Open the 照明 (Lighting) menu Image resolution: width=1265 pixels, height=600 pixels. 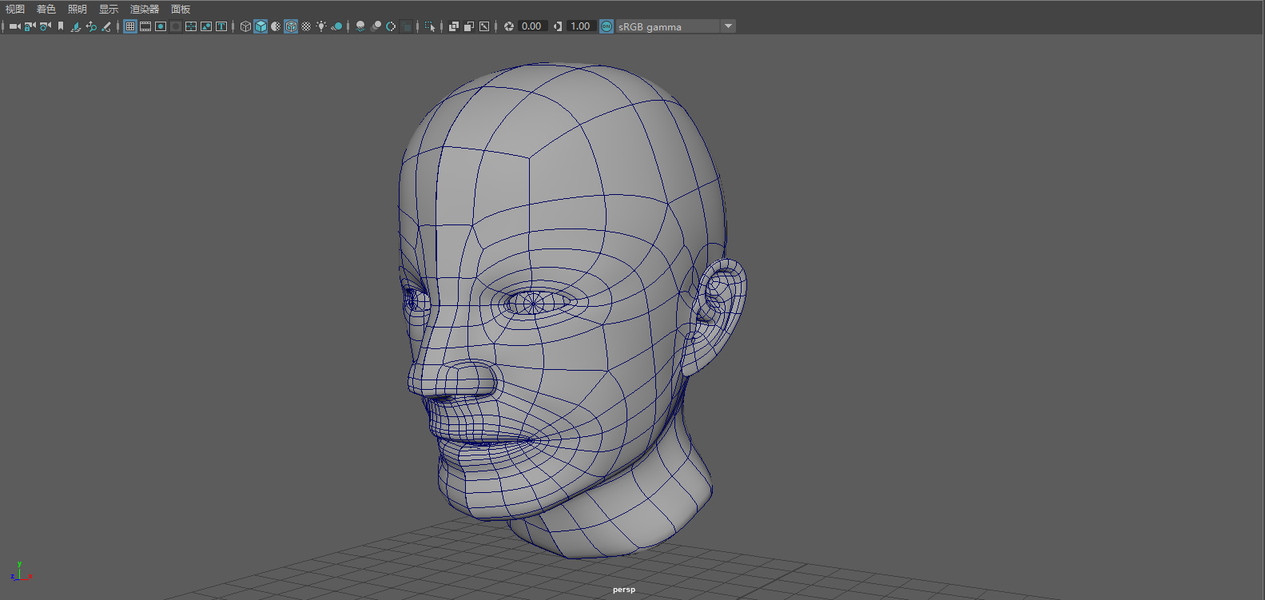77,9
